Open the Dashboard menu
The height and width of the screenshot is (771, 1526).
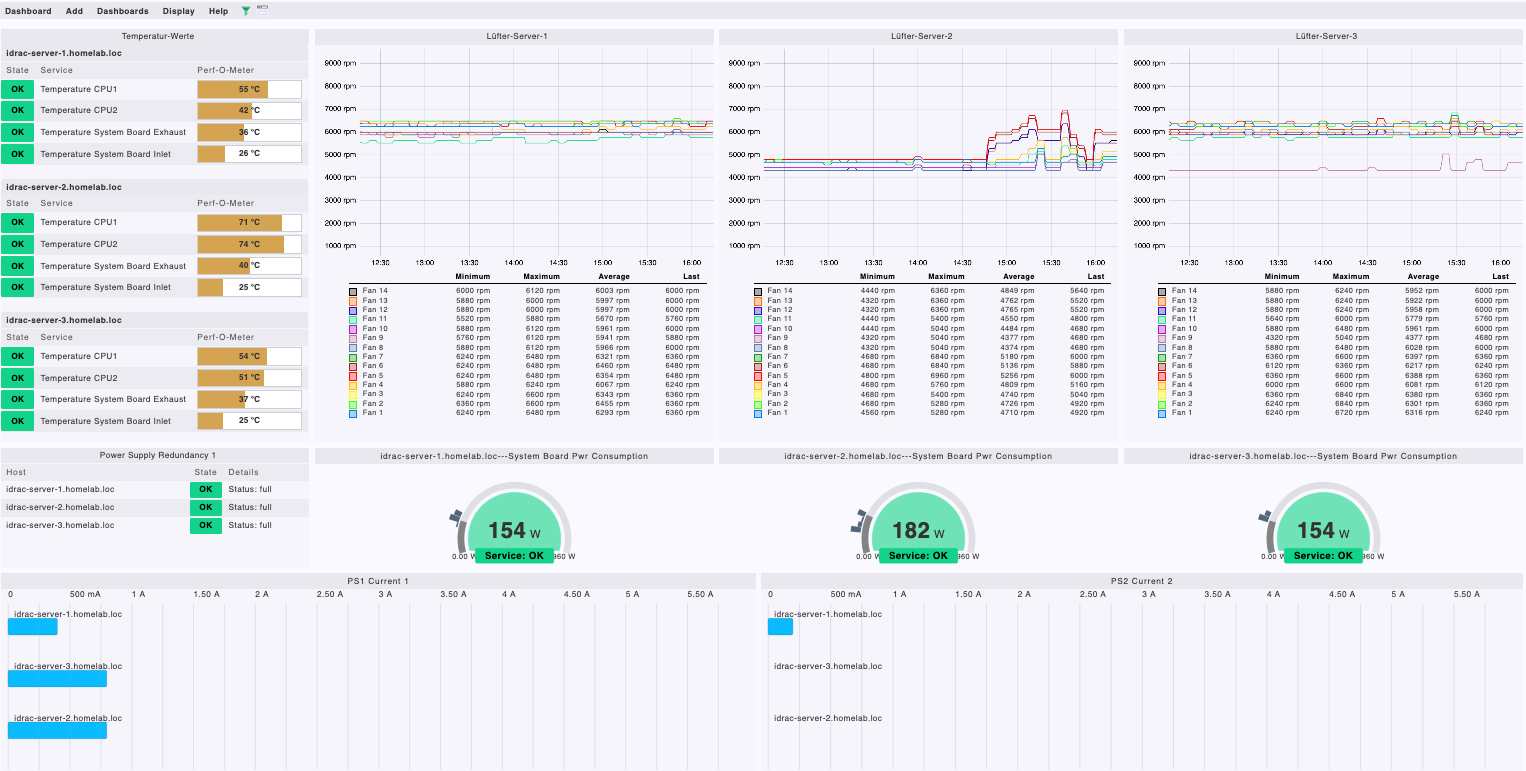tap(28, 11)
